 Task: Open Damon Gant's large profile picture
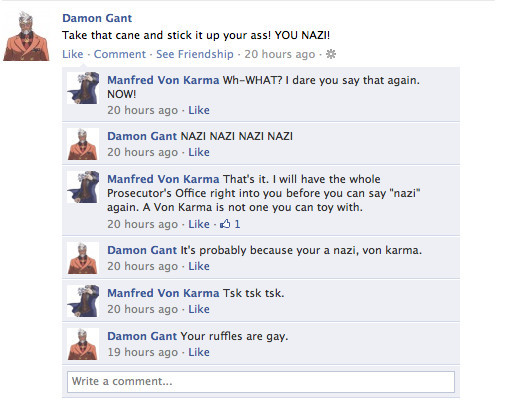click(26, 36)
